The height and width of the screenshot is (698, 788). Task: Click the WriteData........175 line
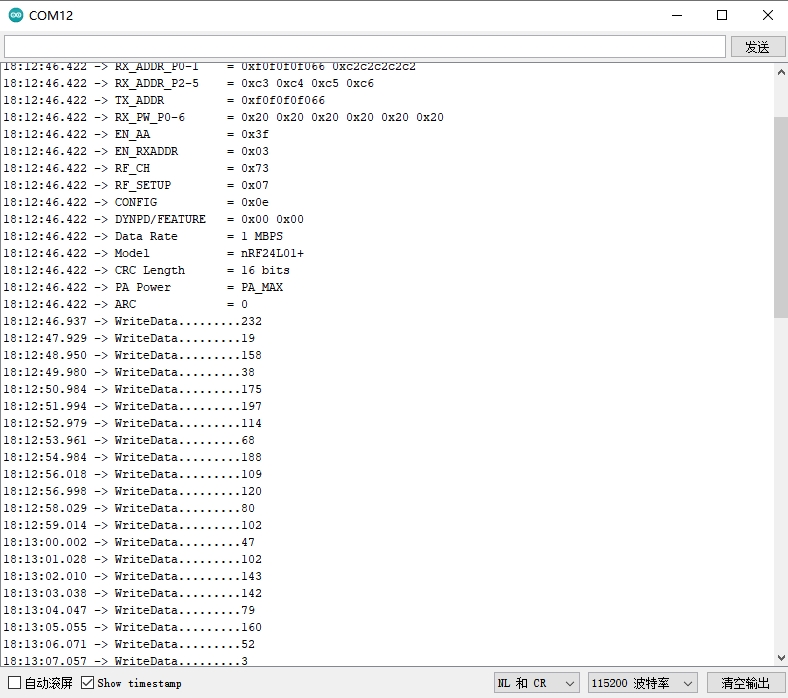tap(133, 389)
